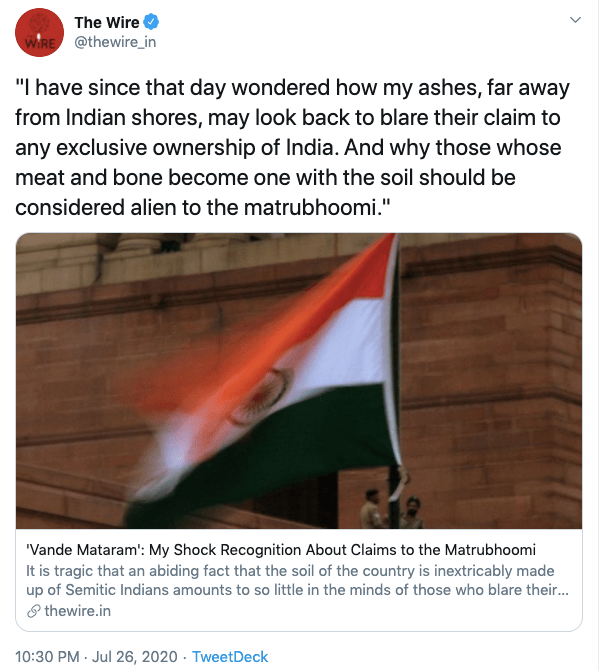The width and height of the screenshot is (603, 671).
Task: Click the article preview flag image
Action: [299, 380]
